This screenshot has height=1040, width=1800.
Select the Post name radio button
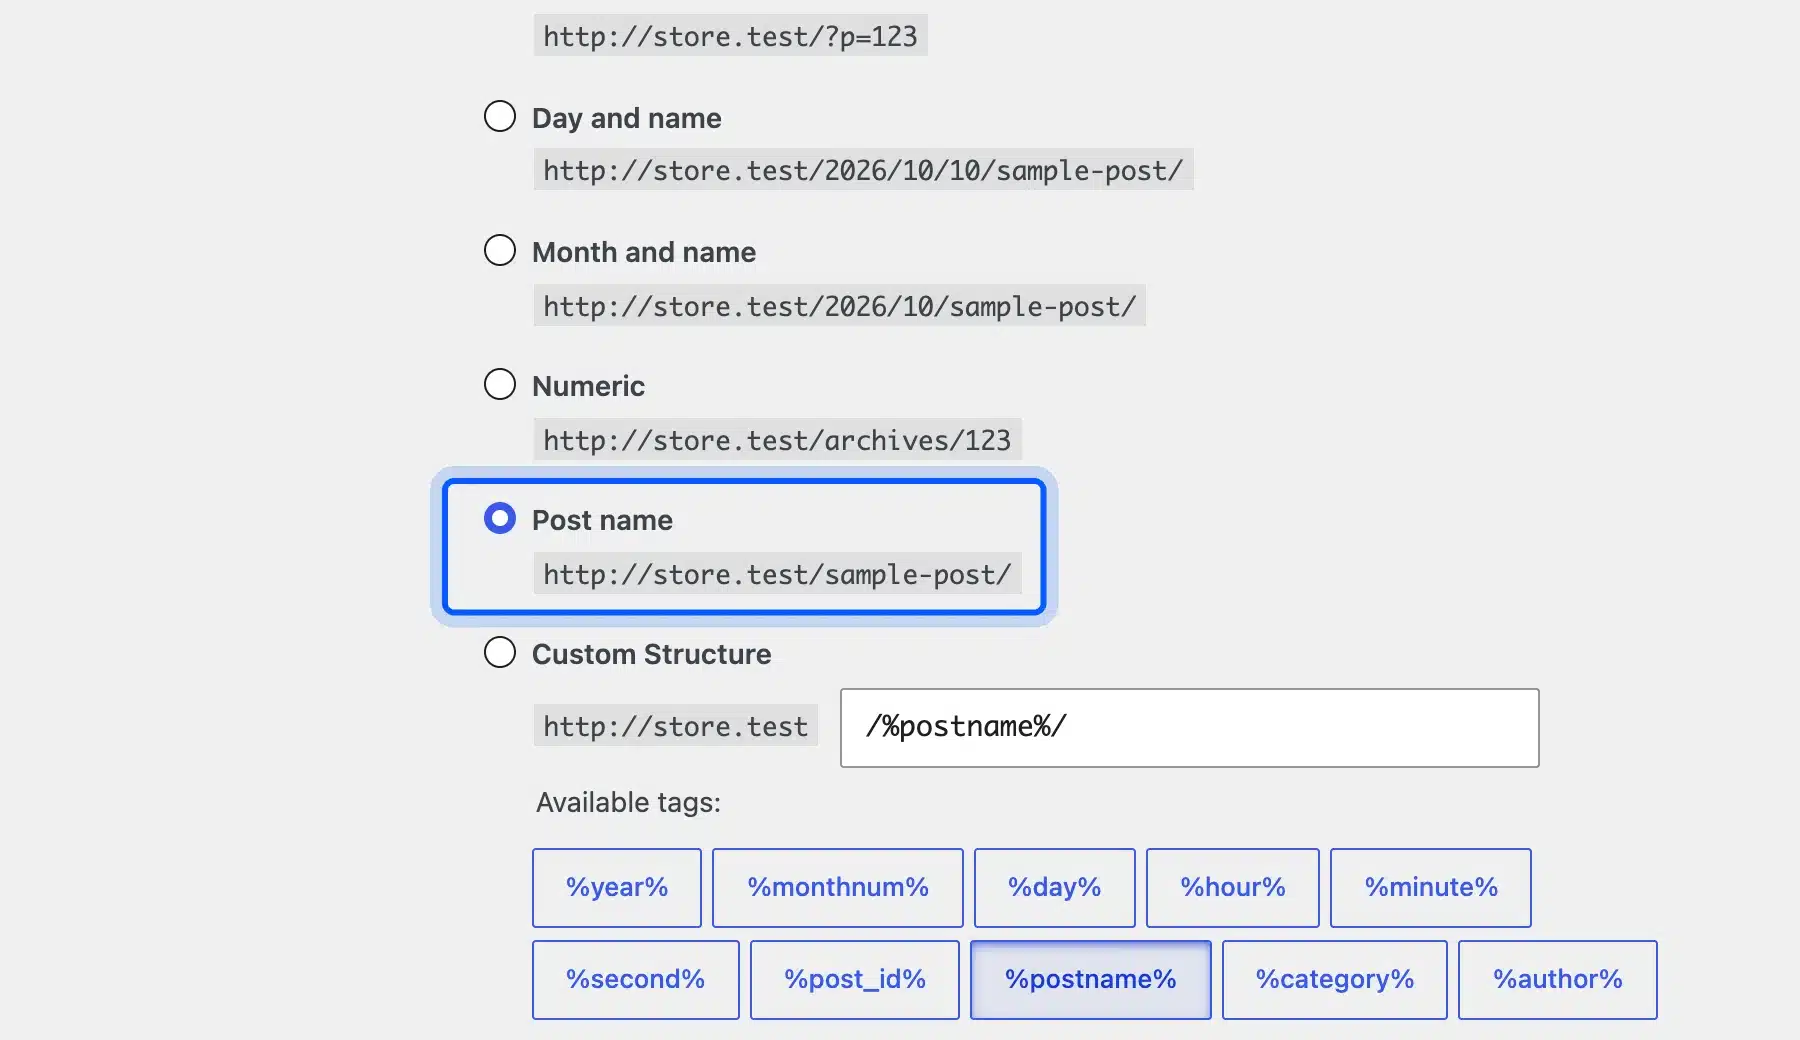(500, 518)
